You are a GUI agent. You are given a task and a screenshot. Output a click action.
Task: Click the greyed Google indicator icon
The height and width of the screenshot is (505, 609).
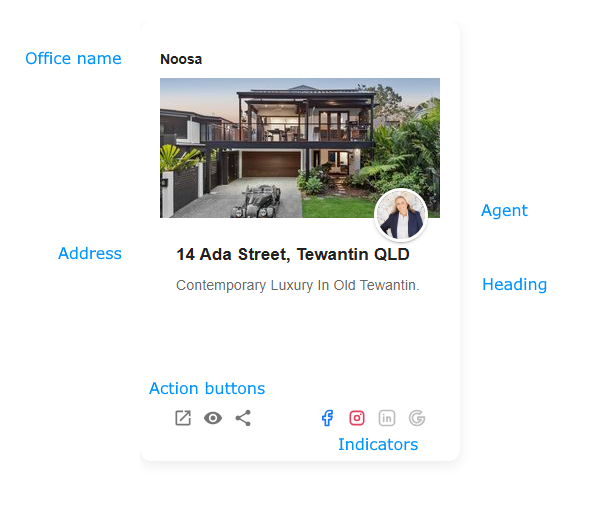[x=417, y=418]
